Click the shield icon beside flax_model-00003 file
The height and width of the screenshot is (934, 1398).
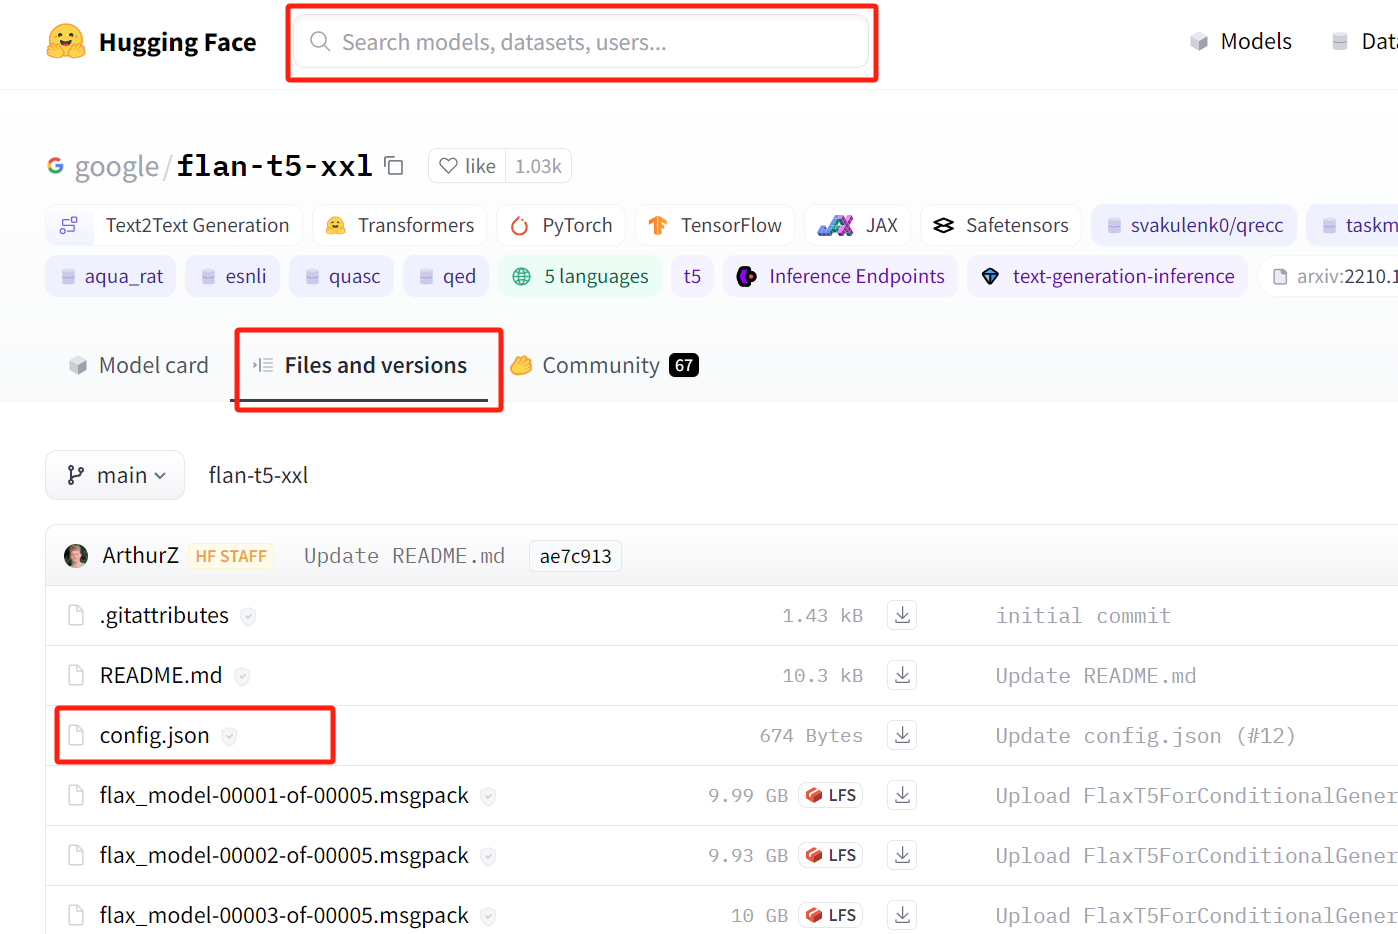(x=488, y=916)
